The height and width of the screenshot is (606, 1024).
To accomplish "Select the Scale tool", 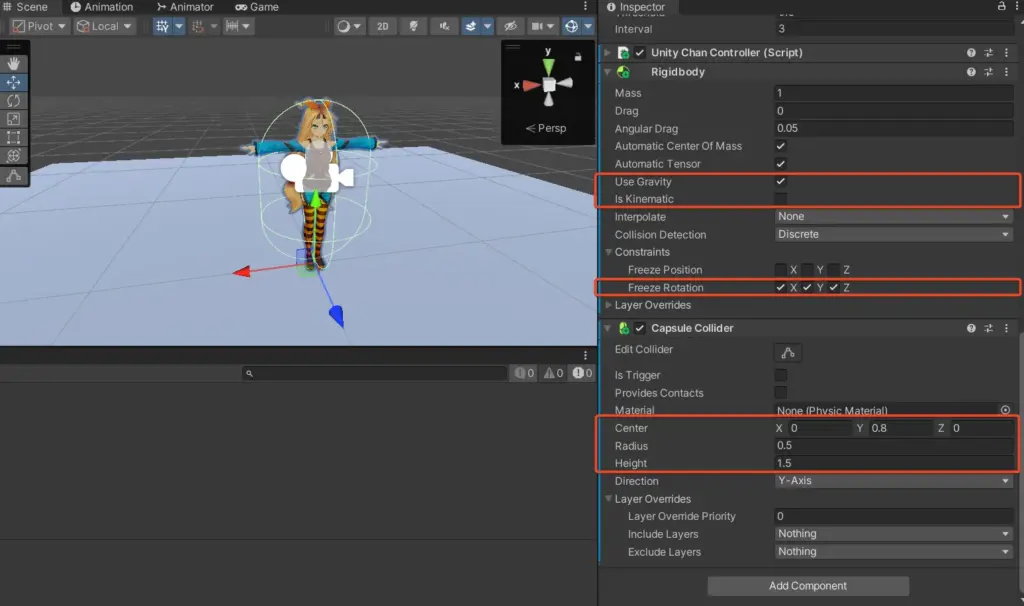I will tap(14, 119).
